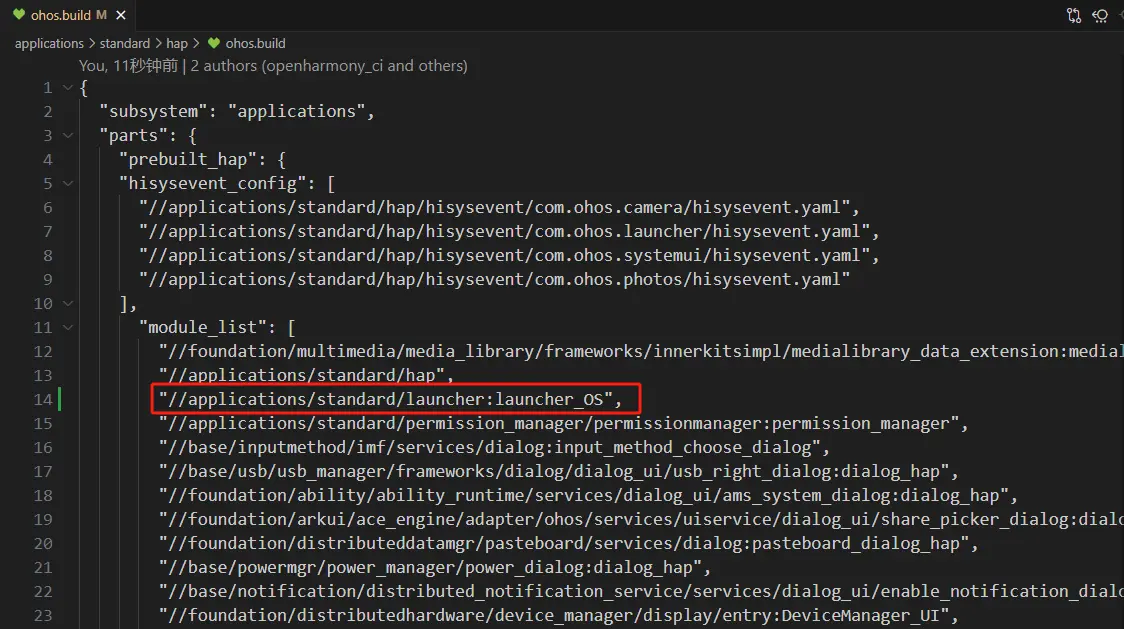This screenshot has width=1124, height=629.
Task: Collapse the "hisysevent_config" fold at line 5
Action: (68, 184)
